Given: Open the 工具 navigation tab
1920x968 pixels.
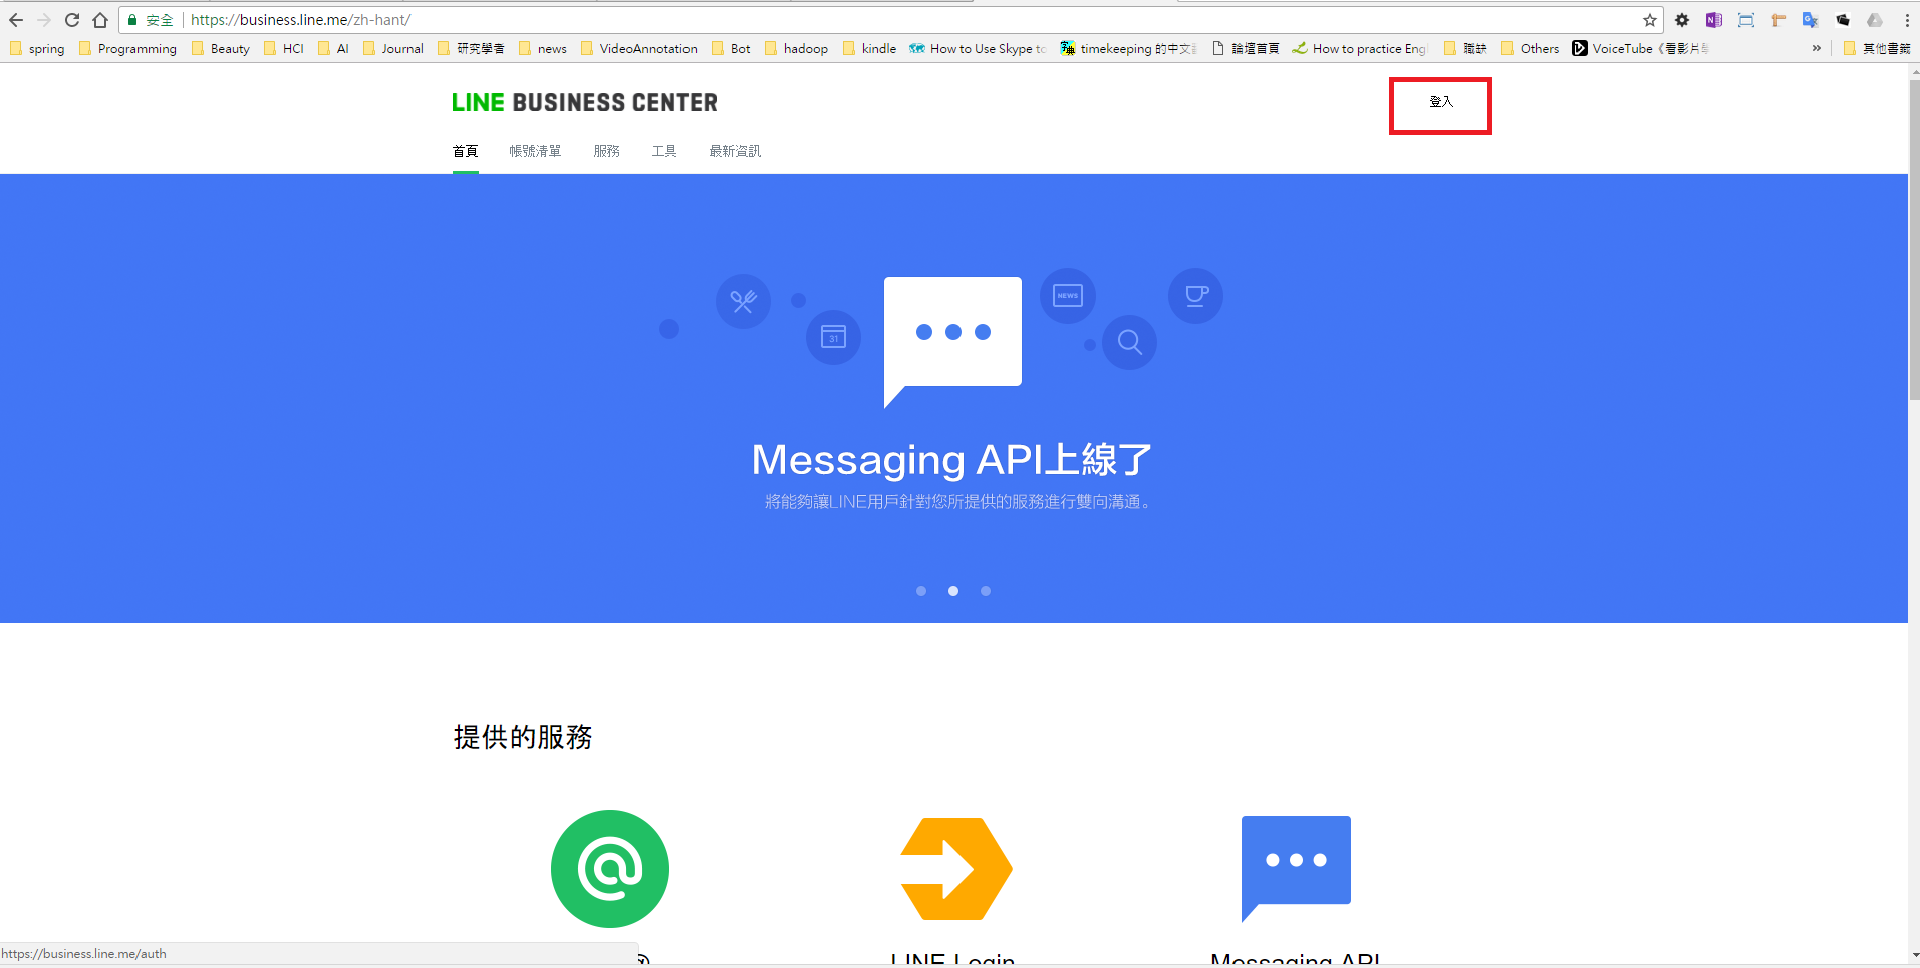Looking at the screenshot, I should click(x=664, y=151).
